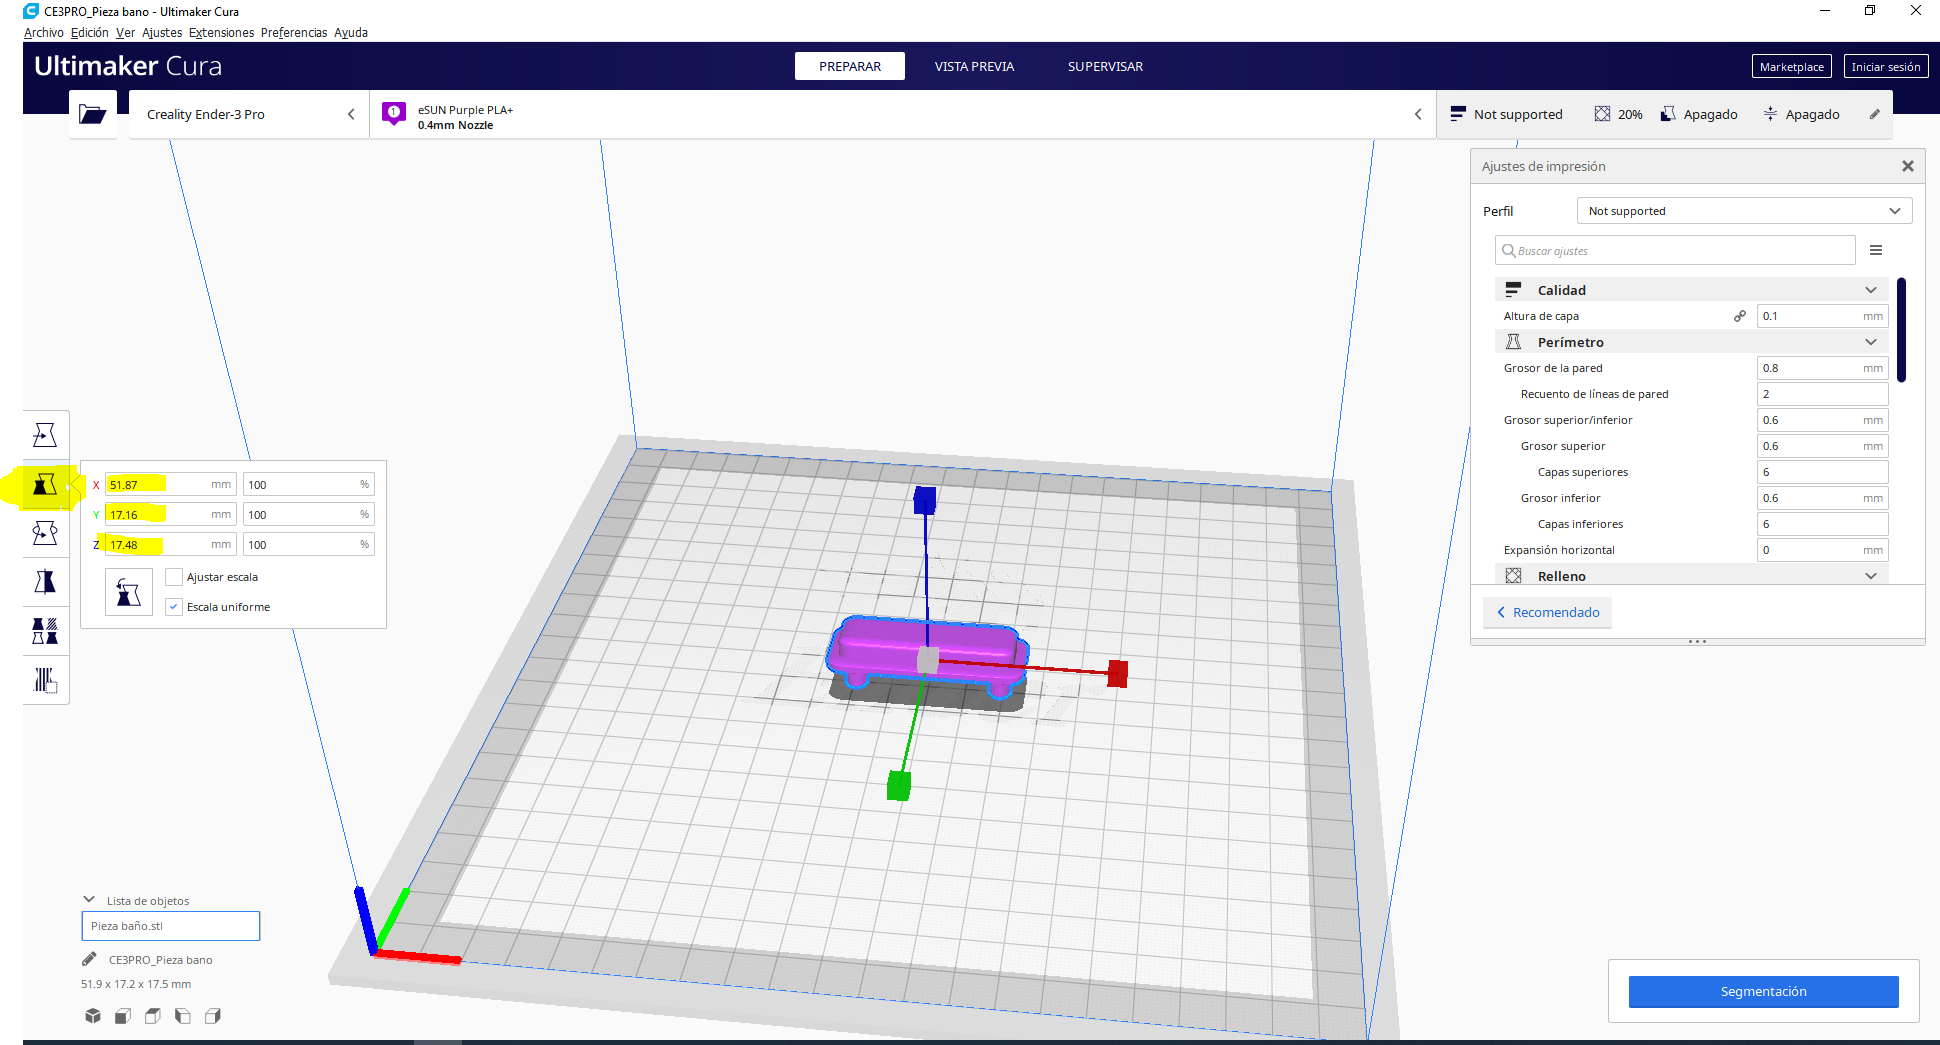Open the Perfil dropdown
Screen dimensions: 1940x1045
(1744, 211)
